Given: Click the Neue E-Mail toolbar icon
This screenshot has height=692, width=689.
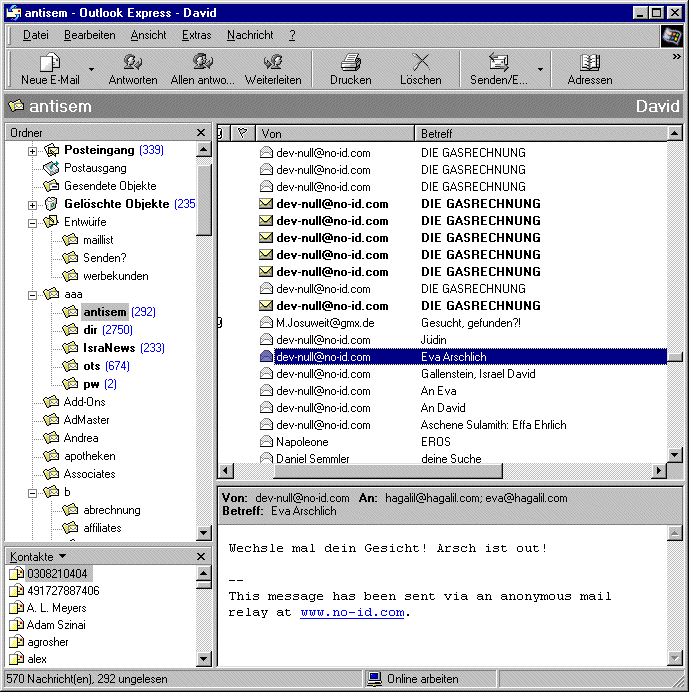Looking at the screenshot, I should tap(49, 62).
